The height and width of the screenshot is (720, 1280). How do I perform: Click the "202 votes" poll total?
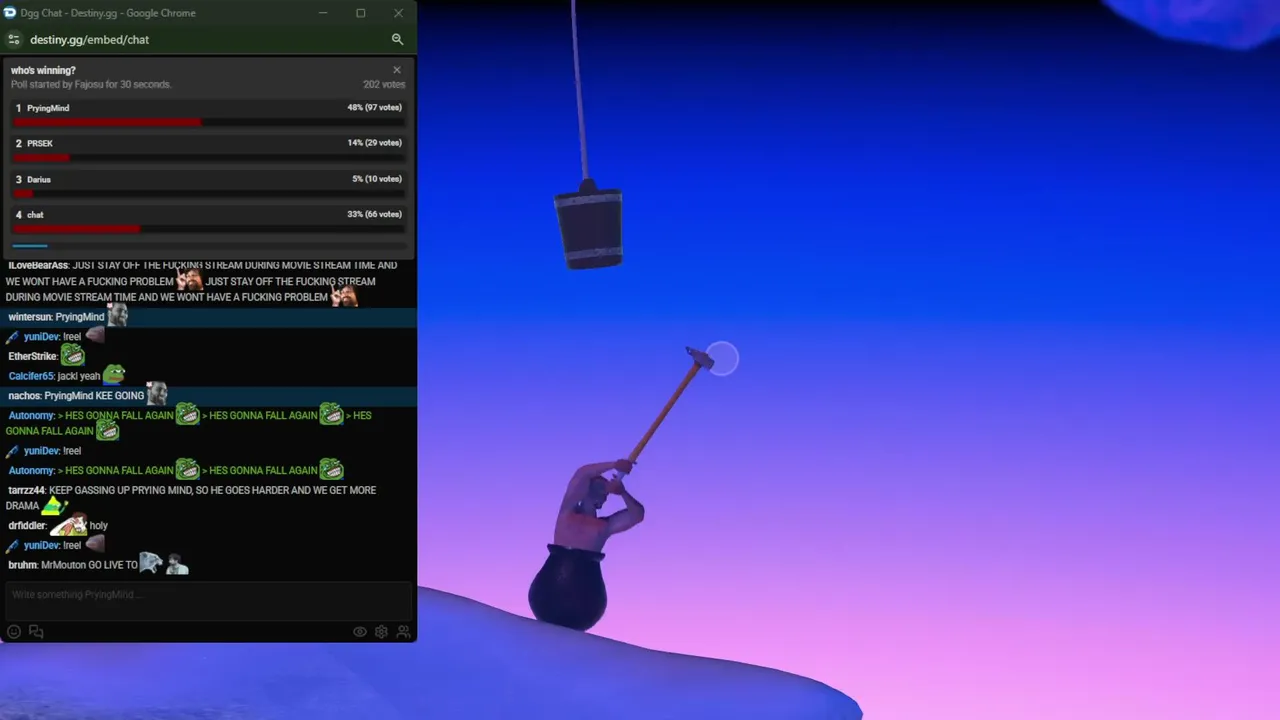(x=384, y=85)
